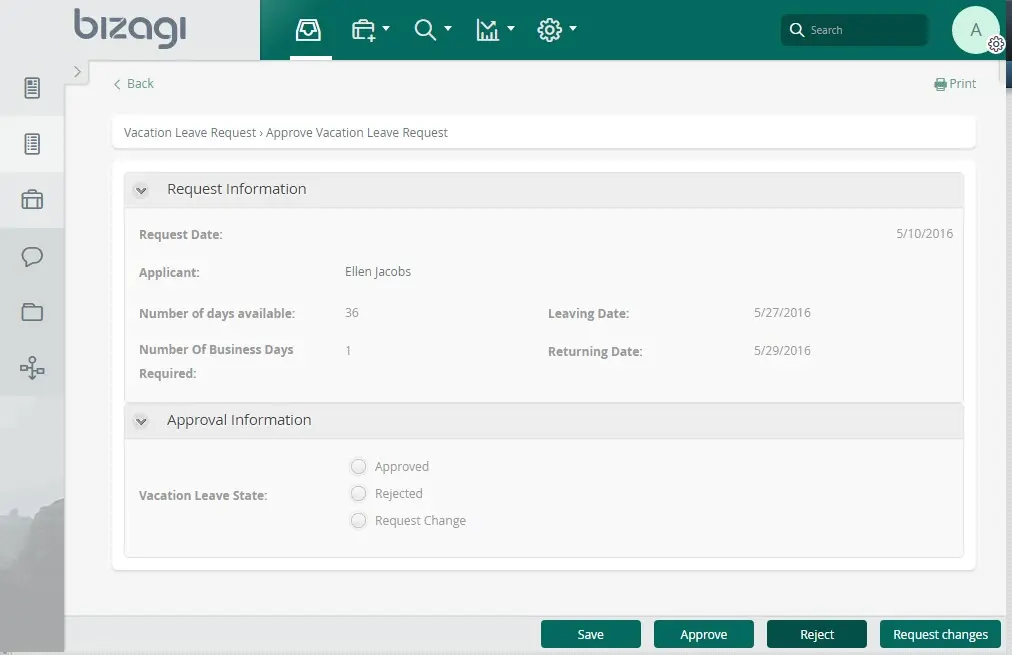
Task: Click the leaving date 5/27/2016
Action: (x=782, y=312)
